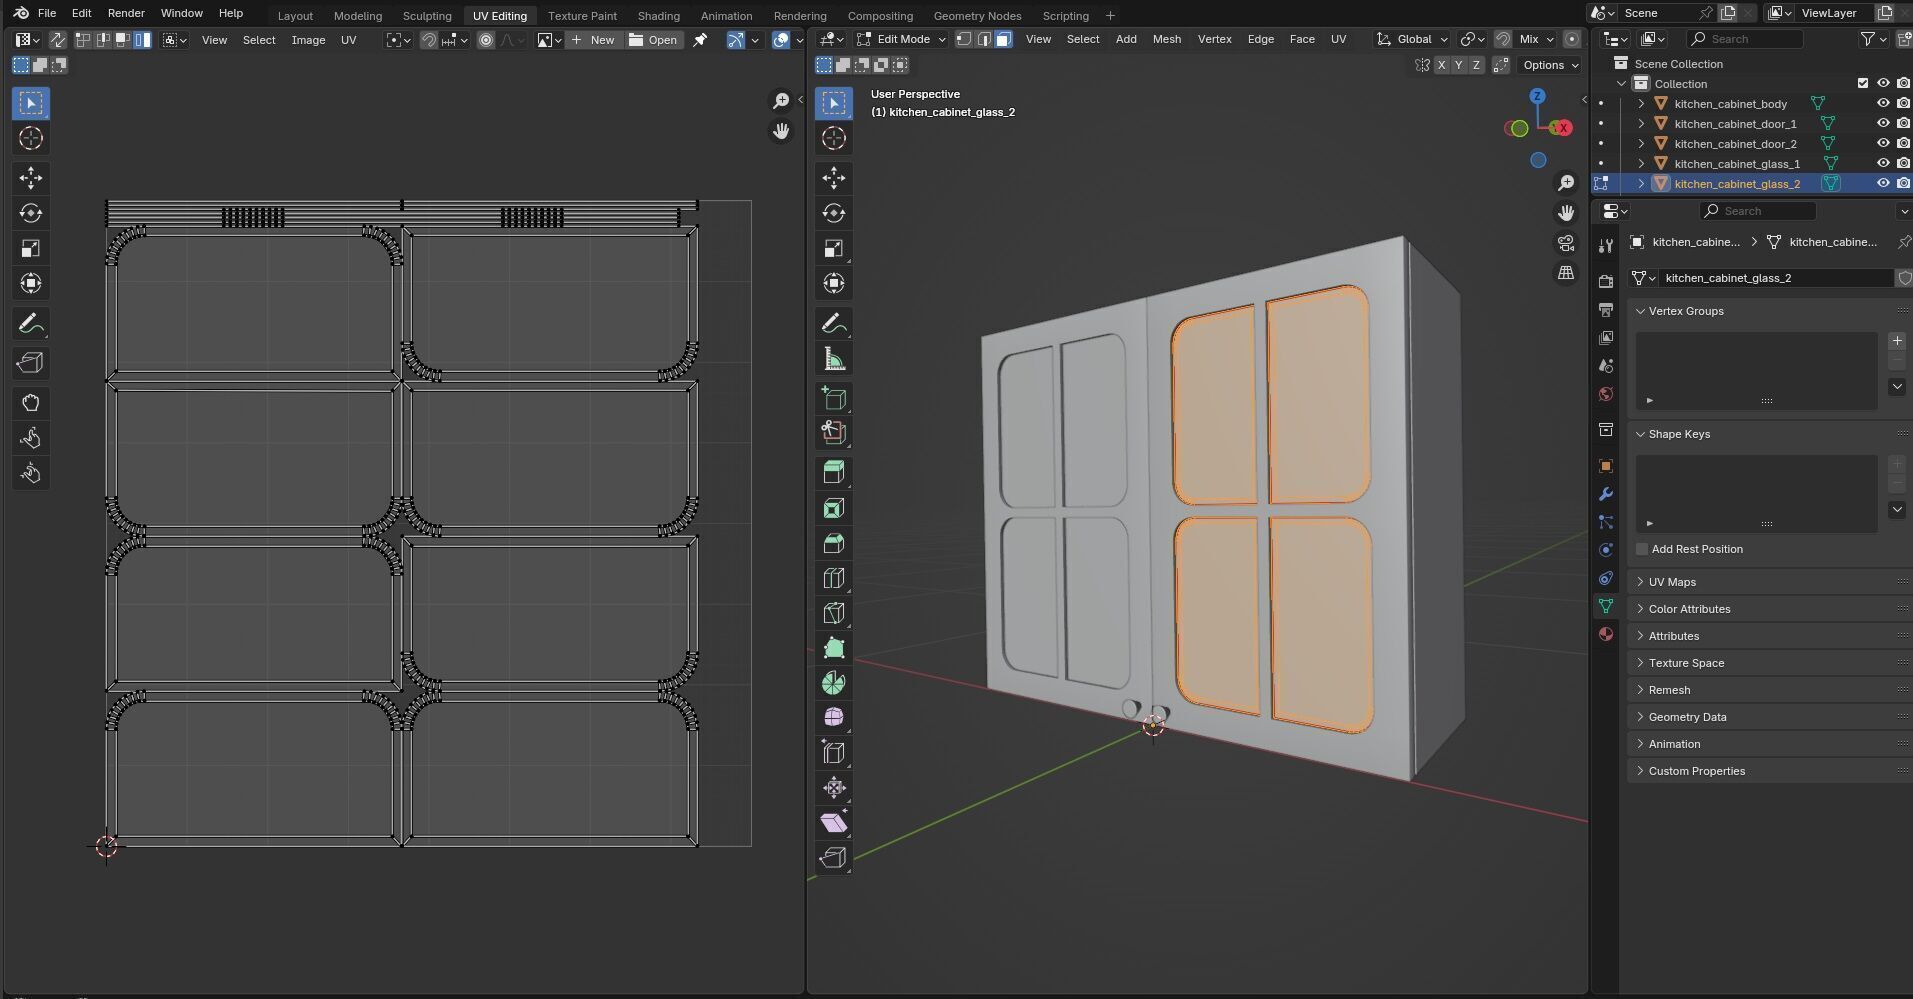The height and width of the screenshot is (999, 1913).
Task: Hide kitchen_cabinet_door_2 in viewport
Action: pyautogui.click(x=1883, y=144)
